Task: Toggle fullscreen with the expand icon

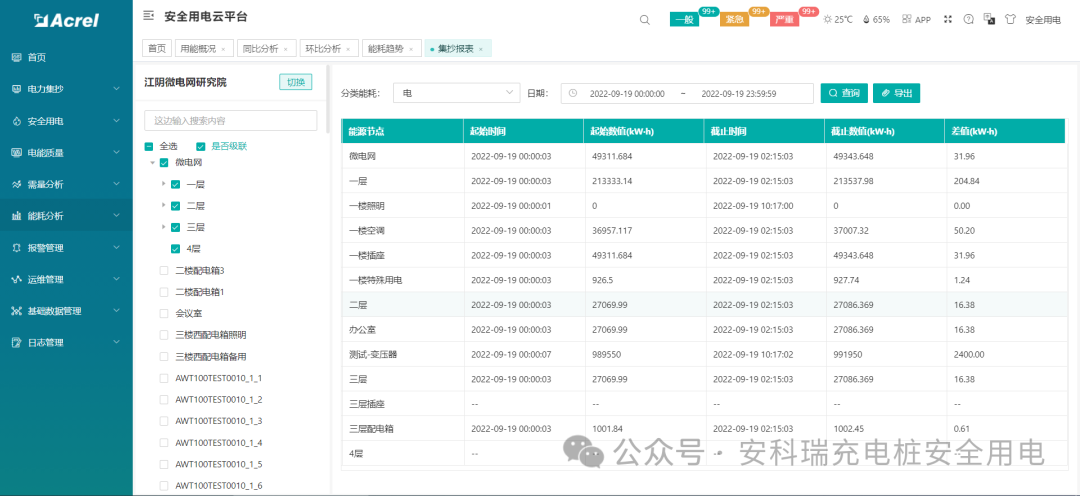Action: 948,19
